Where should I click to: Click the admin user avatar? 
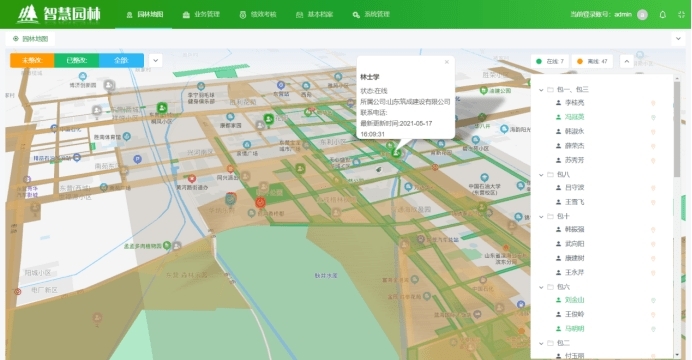point(643,15)
